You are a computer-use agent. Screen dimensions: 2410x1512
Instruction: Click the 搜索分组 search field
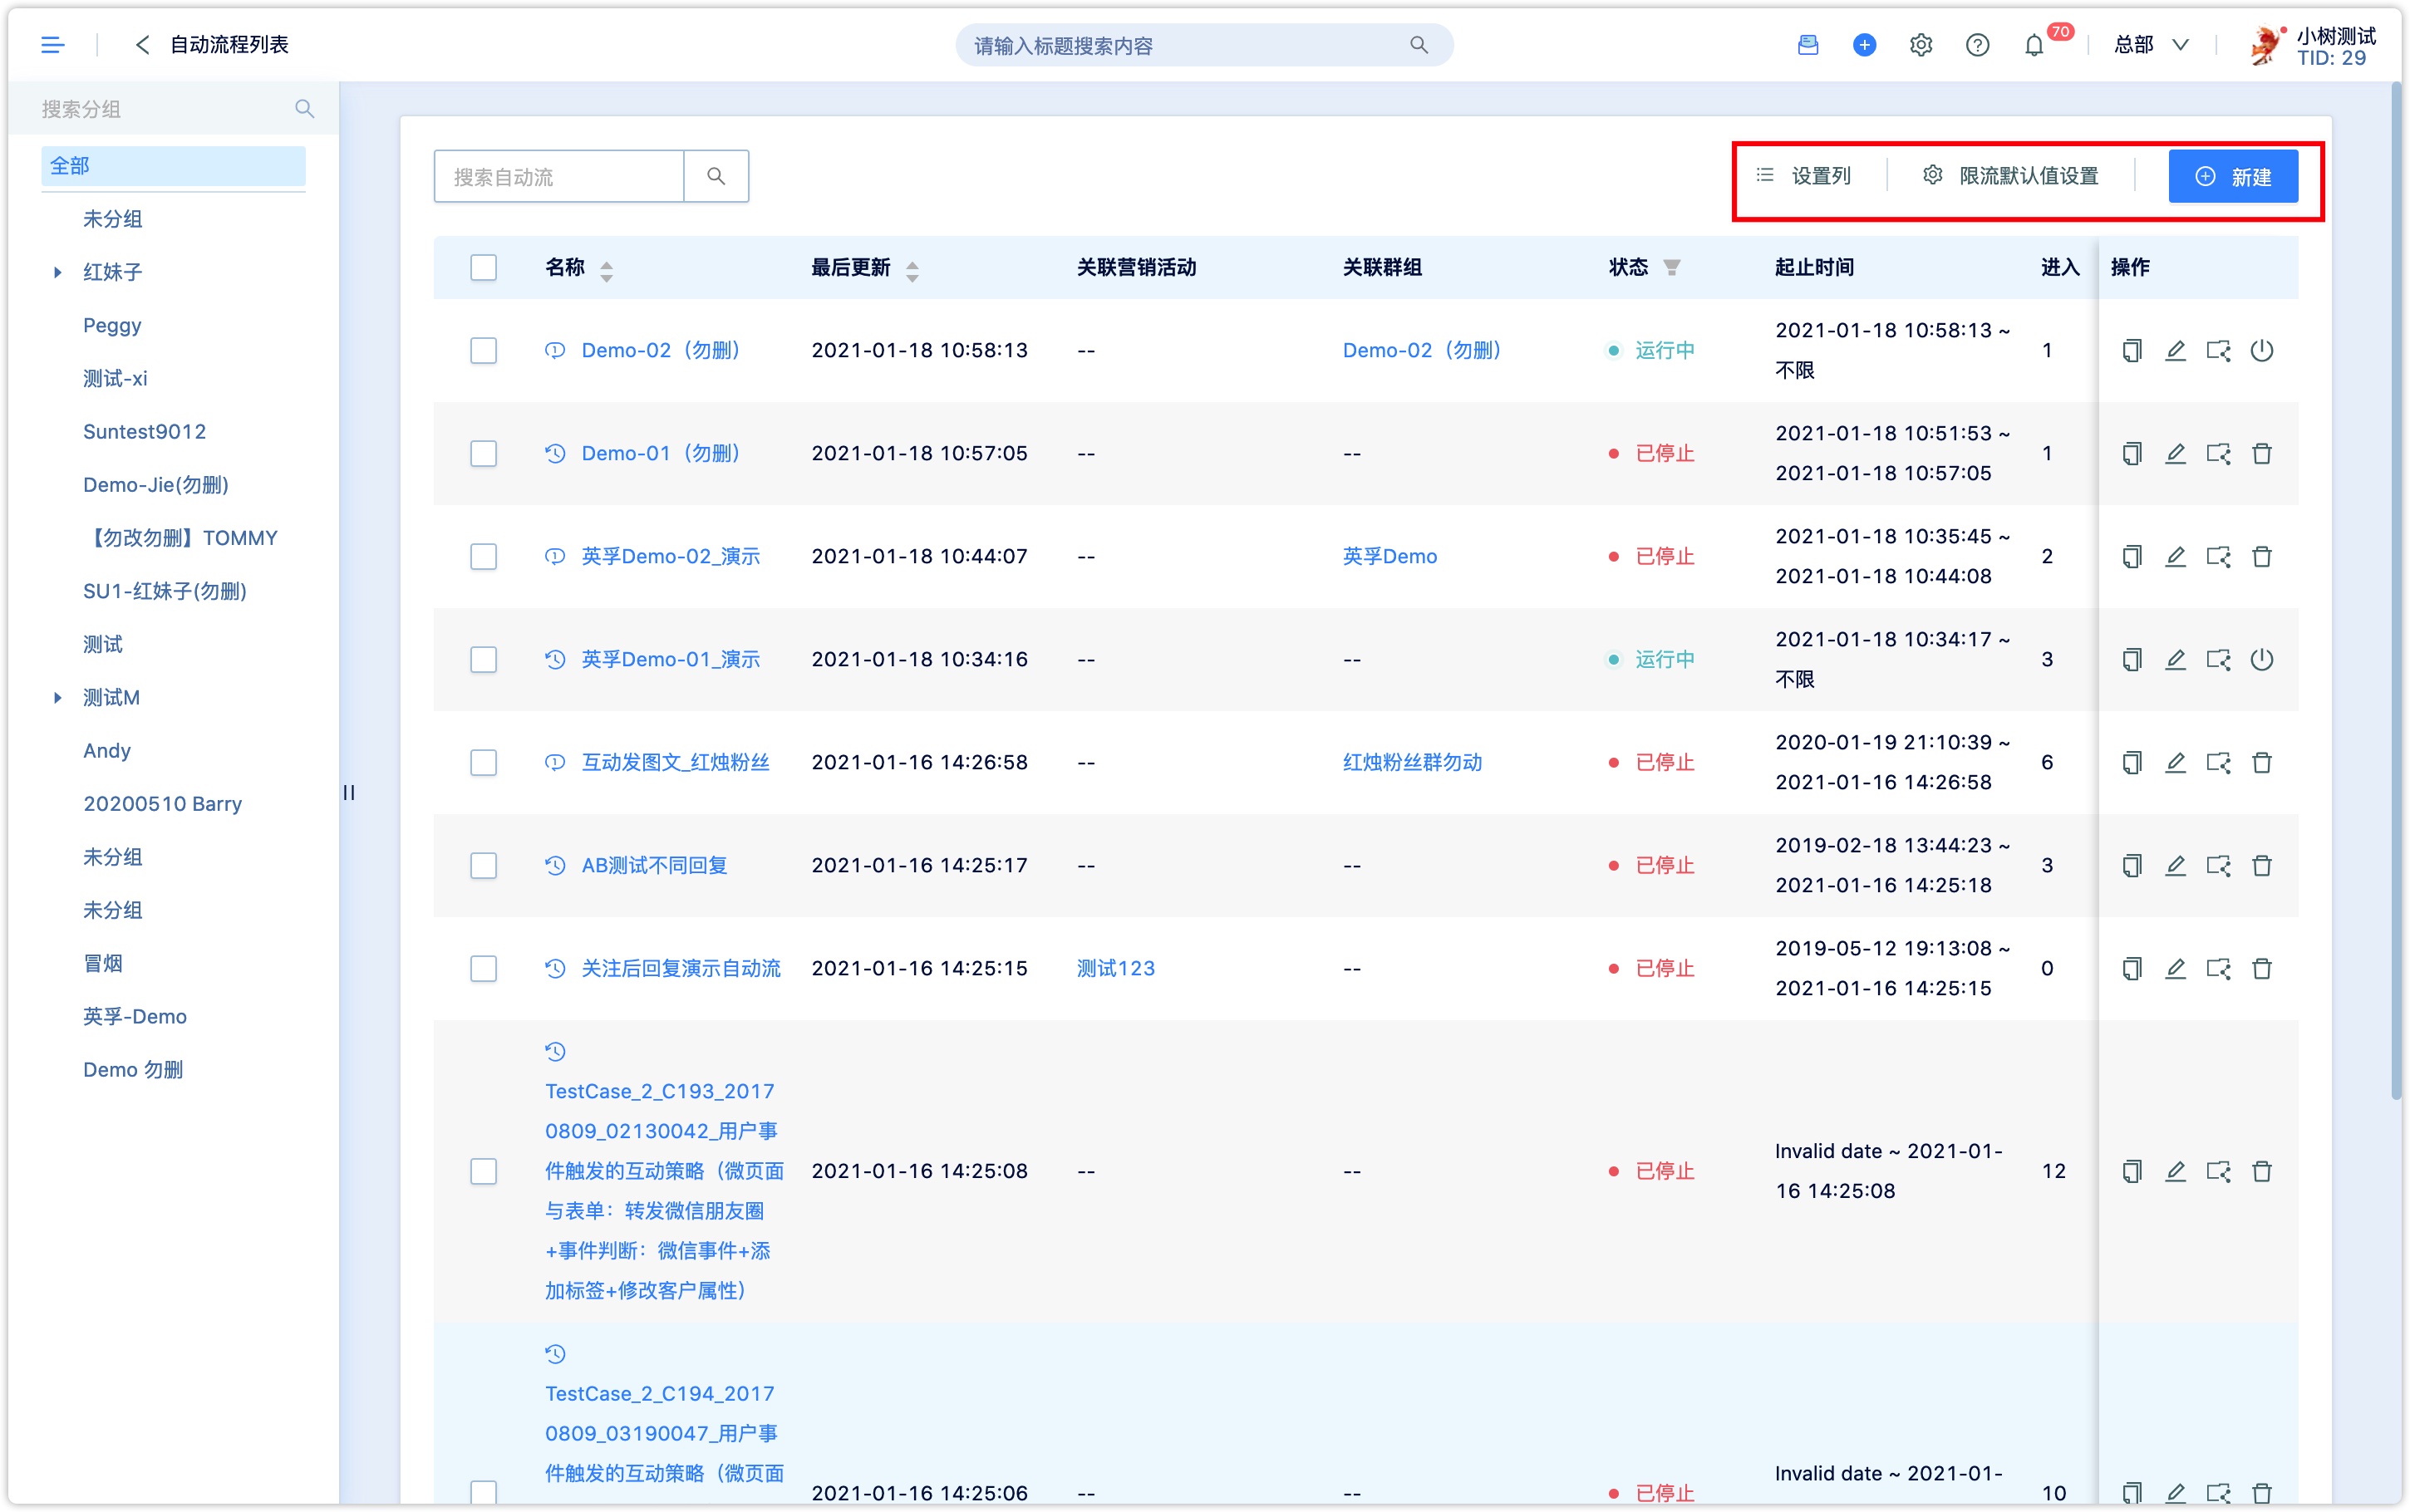click(173, 109)
